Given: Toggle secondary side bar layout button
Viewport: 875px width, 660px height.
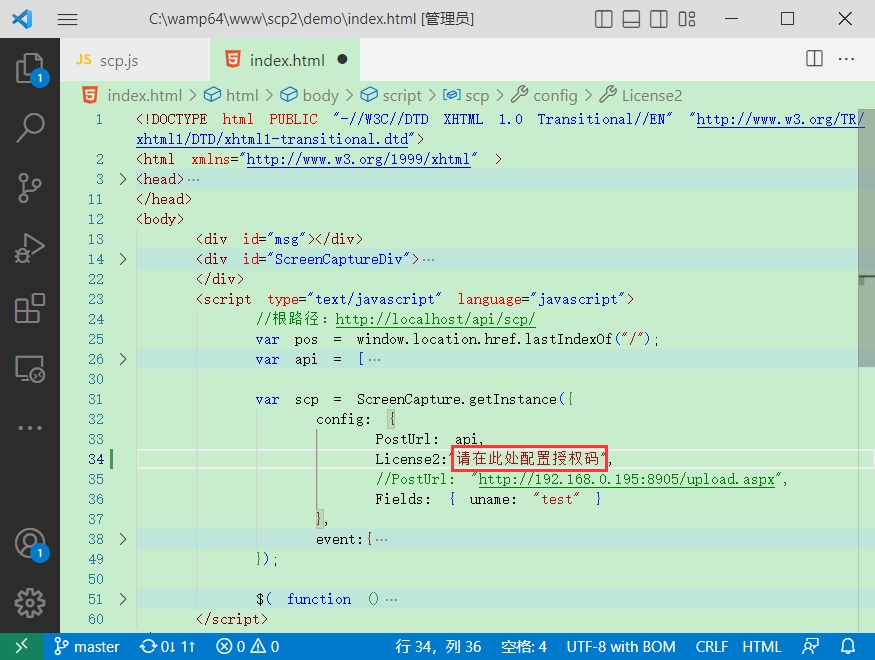Looking at the screenshot, I should tap(658, 19).
